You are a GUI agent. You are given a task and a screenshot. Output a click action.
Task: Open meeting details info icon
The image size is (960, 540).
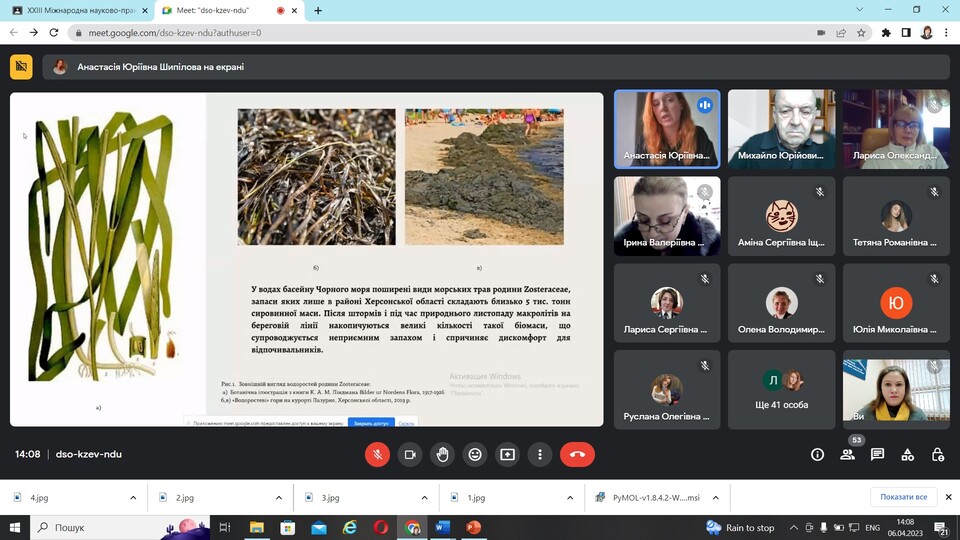pos(817,454)
